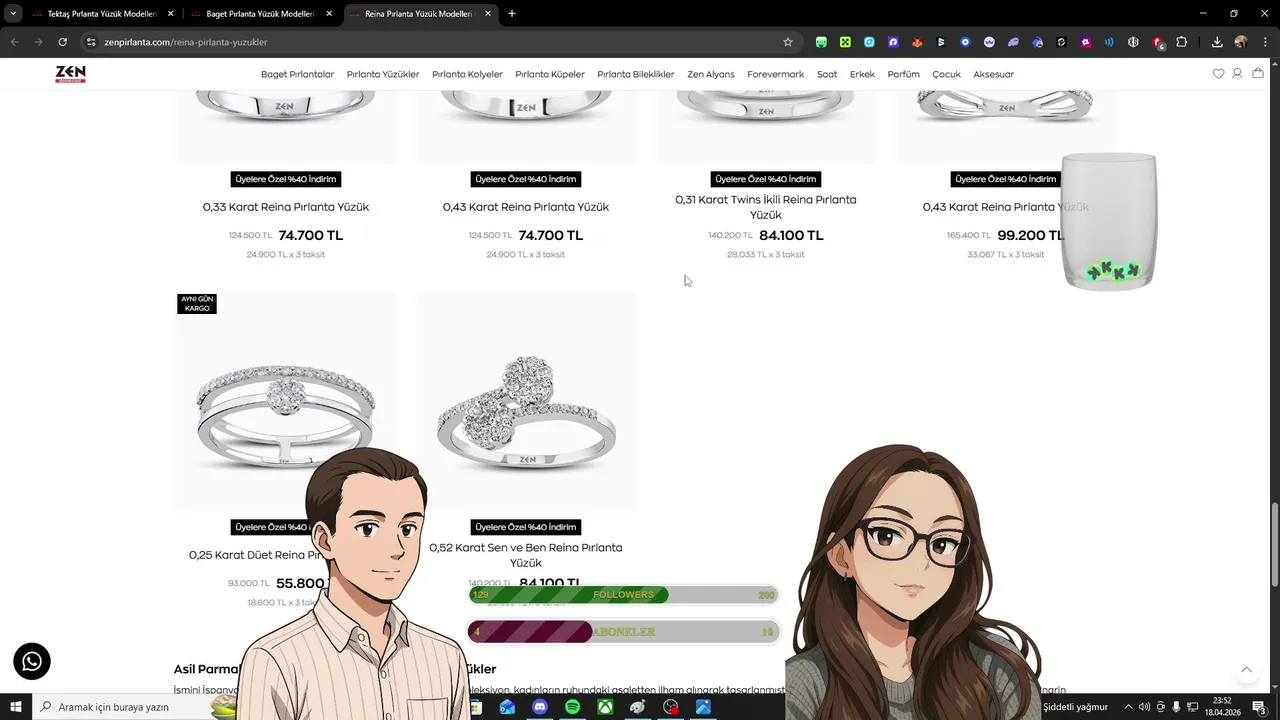1280x720 pixels.
Task: Open the Parfüm menu
Action: click(x=903, y=74)
